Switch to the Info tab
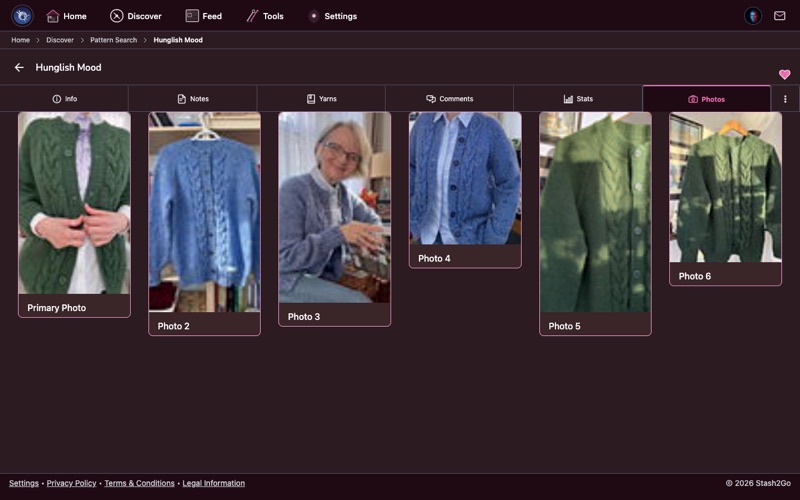Image resolution: width=800 pixels, height=500 pixels. click(x=64, y=99)
